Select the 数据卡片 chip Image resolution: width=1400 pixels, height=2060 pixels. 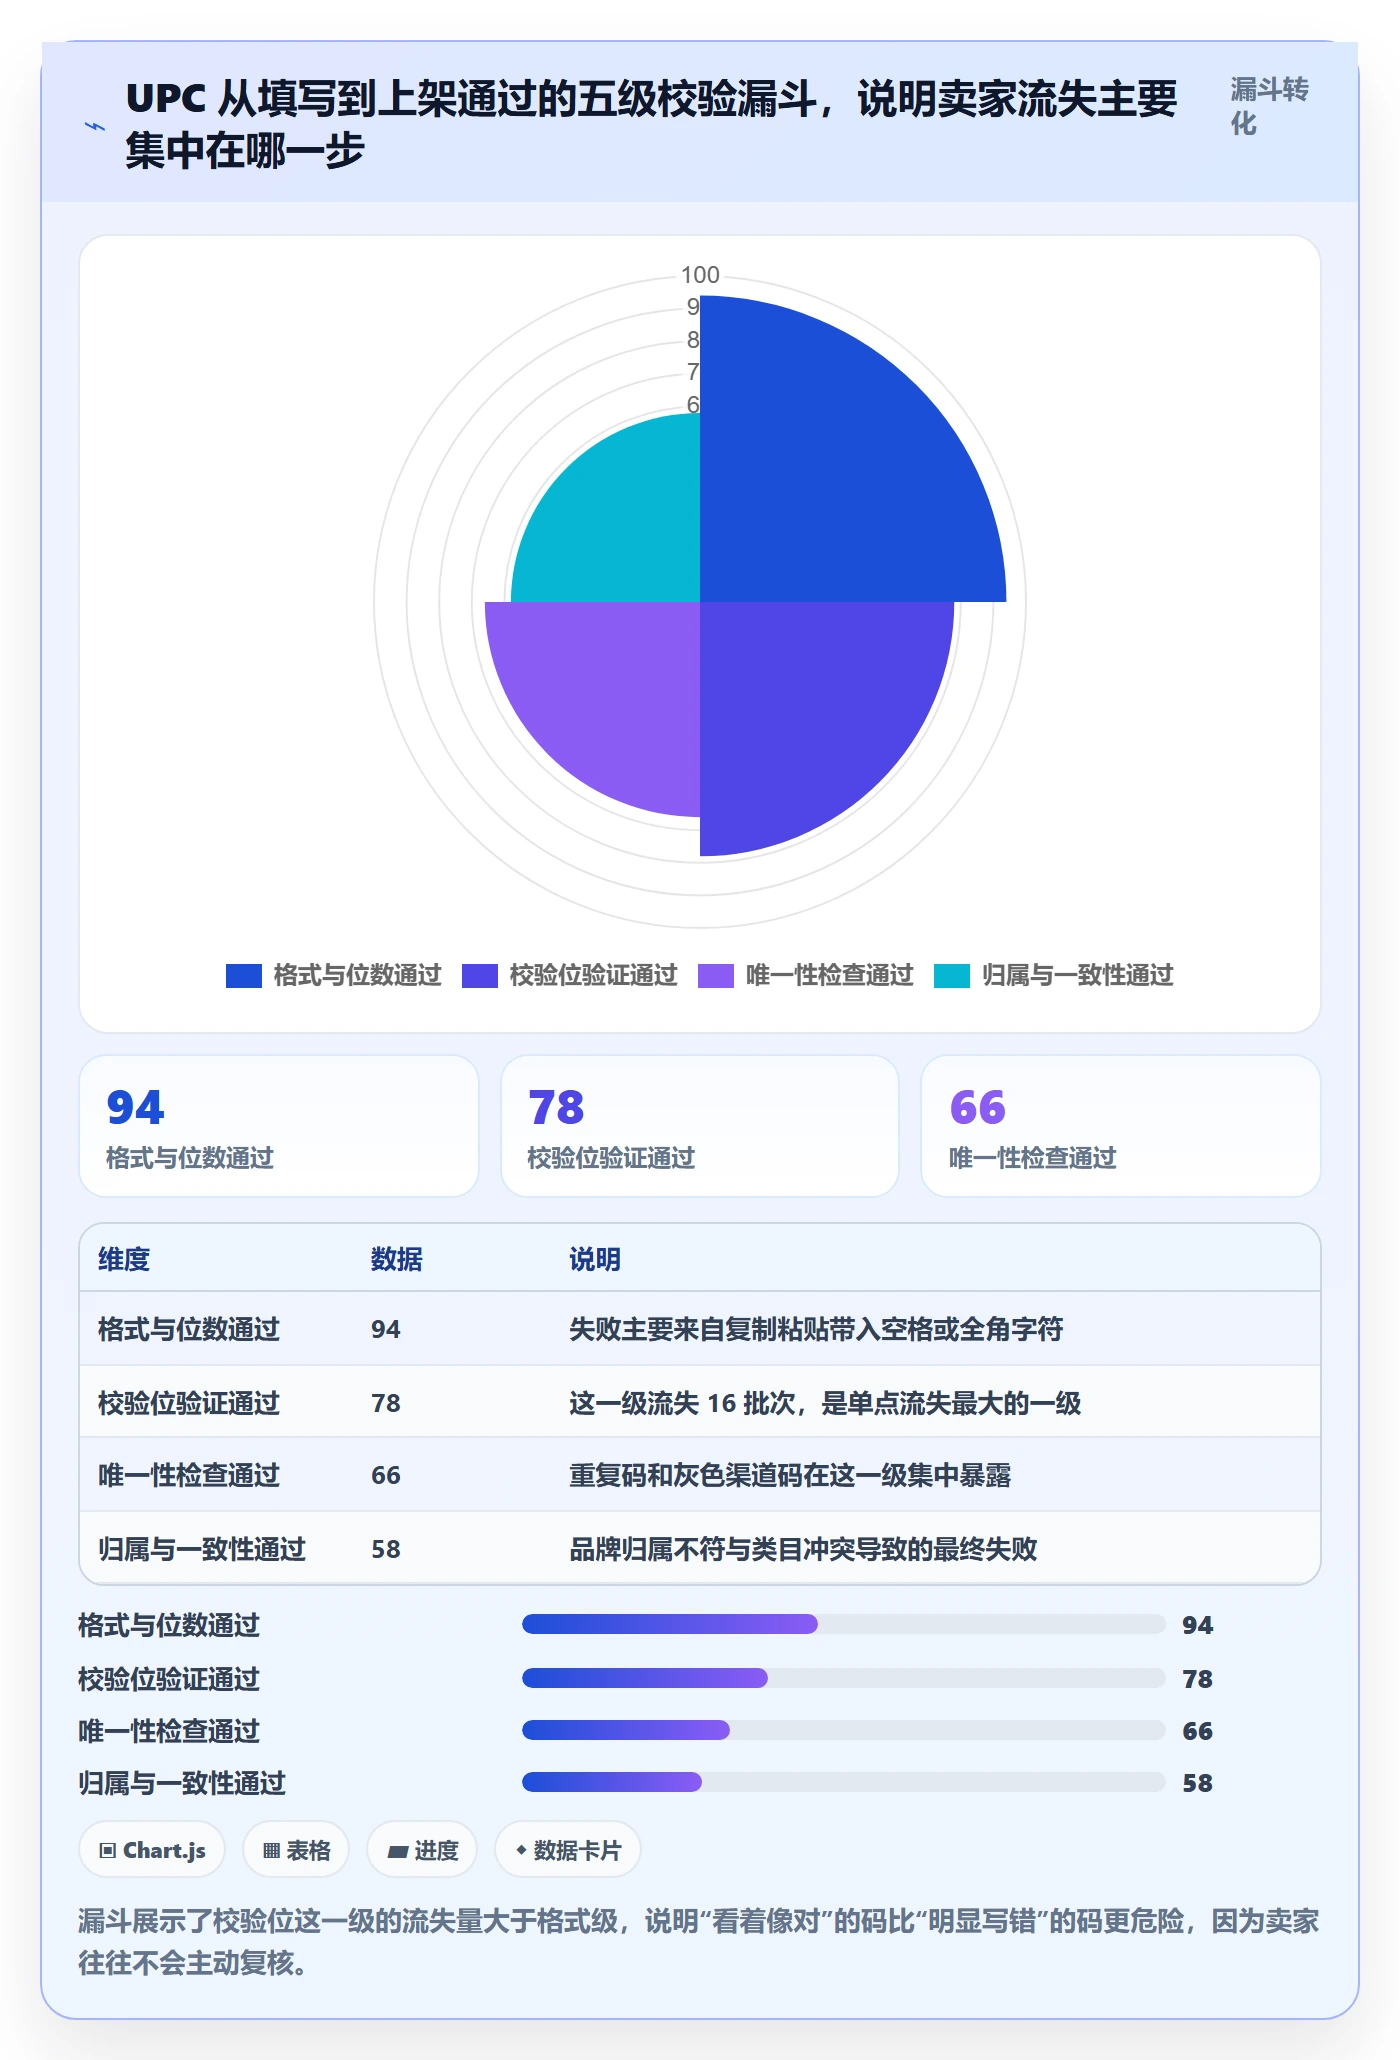pos(568,1850)
